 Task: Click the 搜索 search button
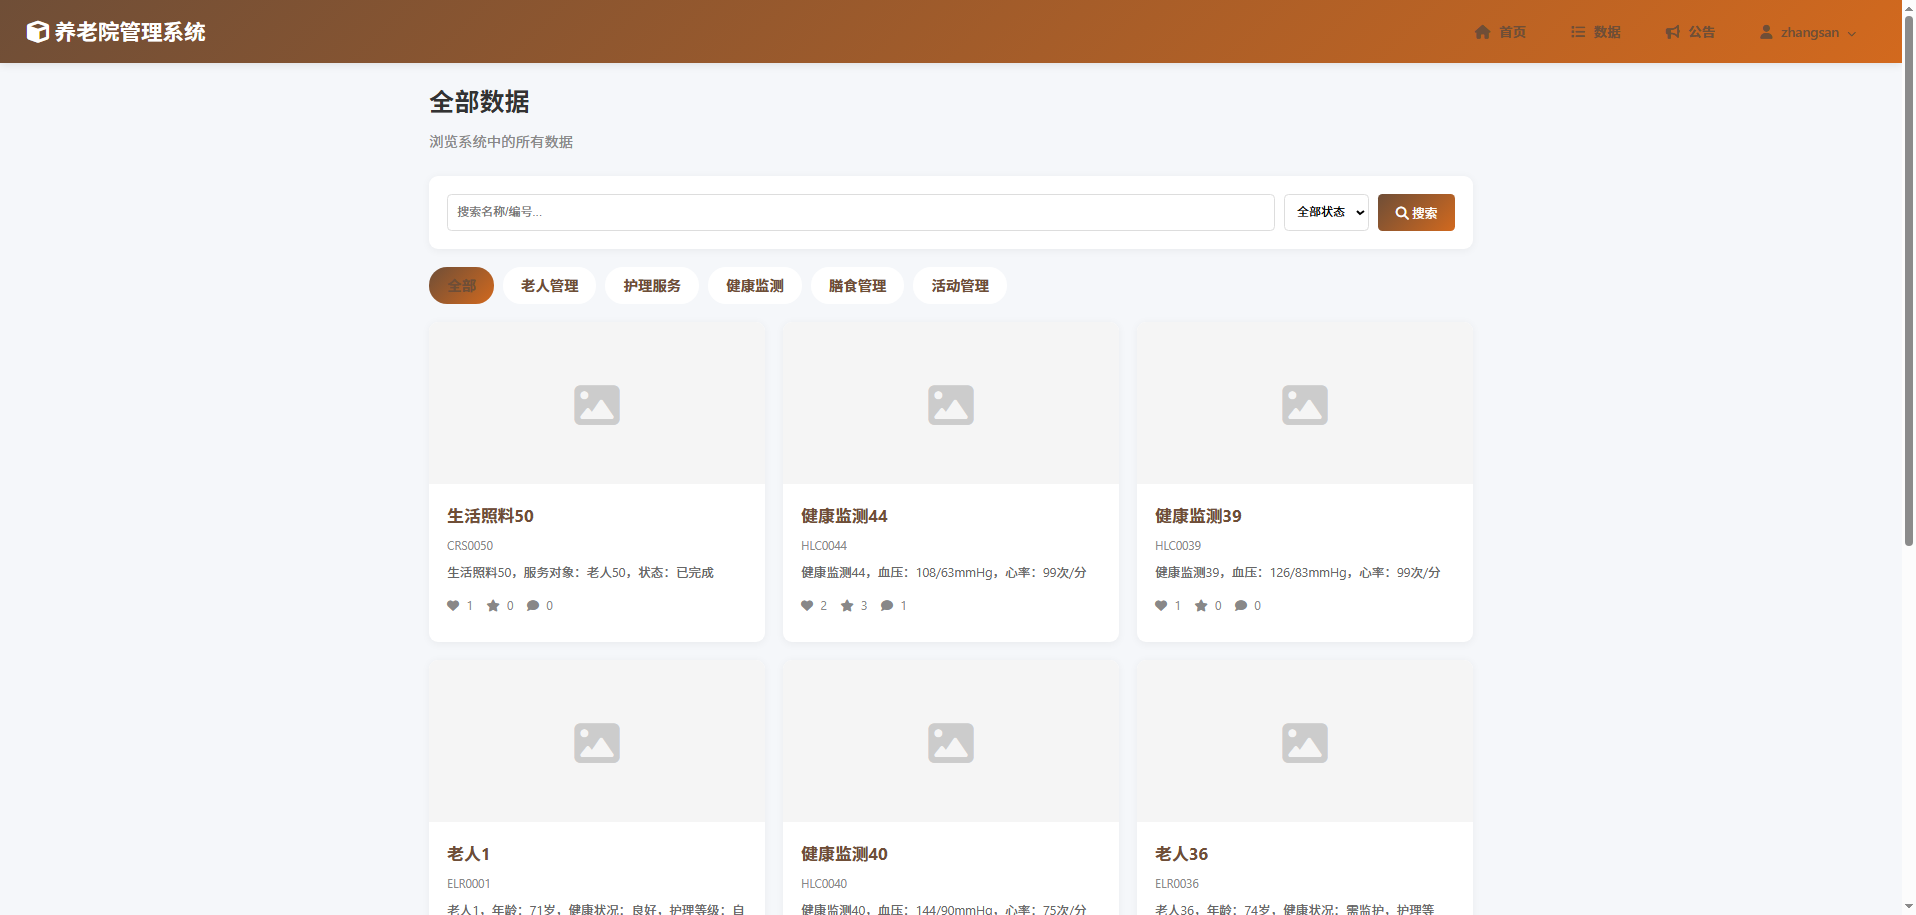(x=1416, y=213)
